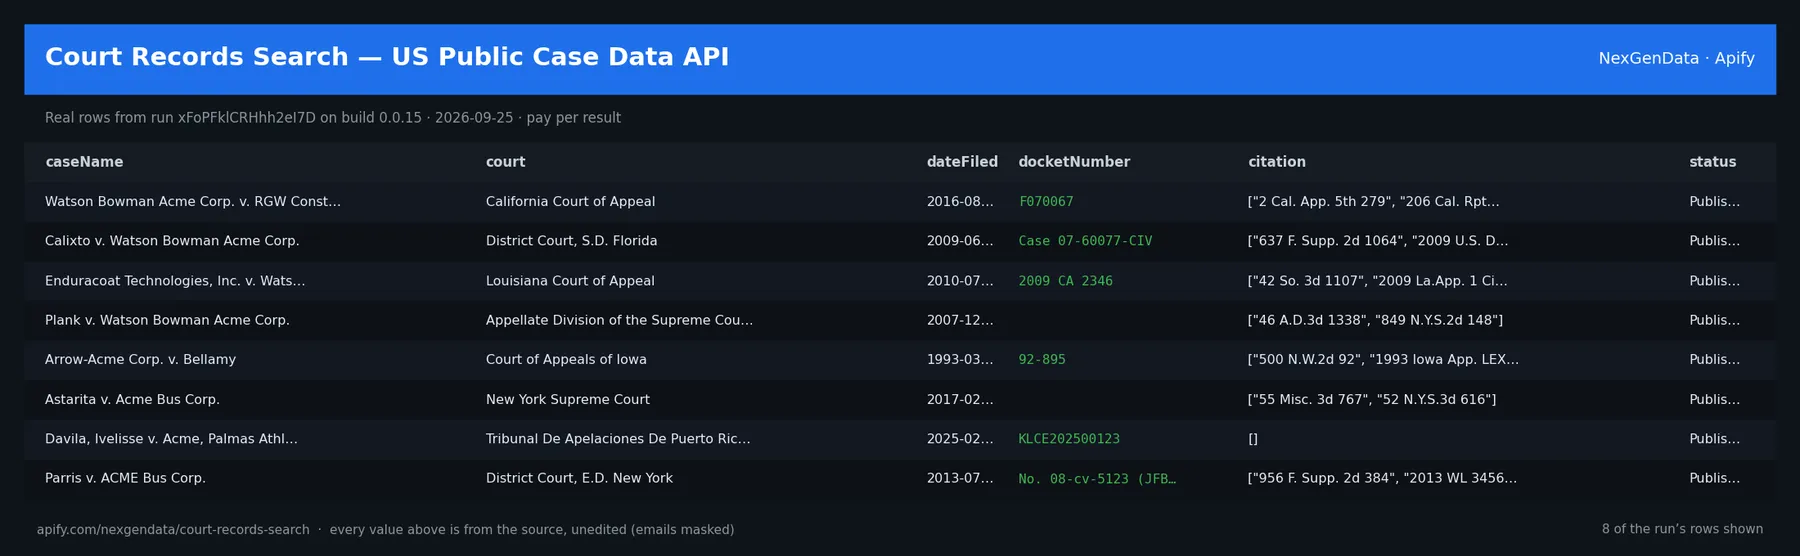The height and width of the screenshot is (556, 1800).
Task: Click citation starting "500 N.W.2d 92"
Action: pyautogui.click(x=1383, y=360)
